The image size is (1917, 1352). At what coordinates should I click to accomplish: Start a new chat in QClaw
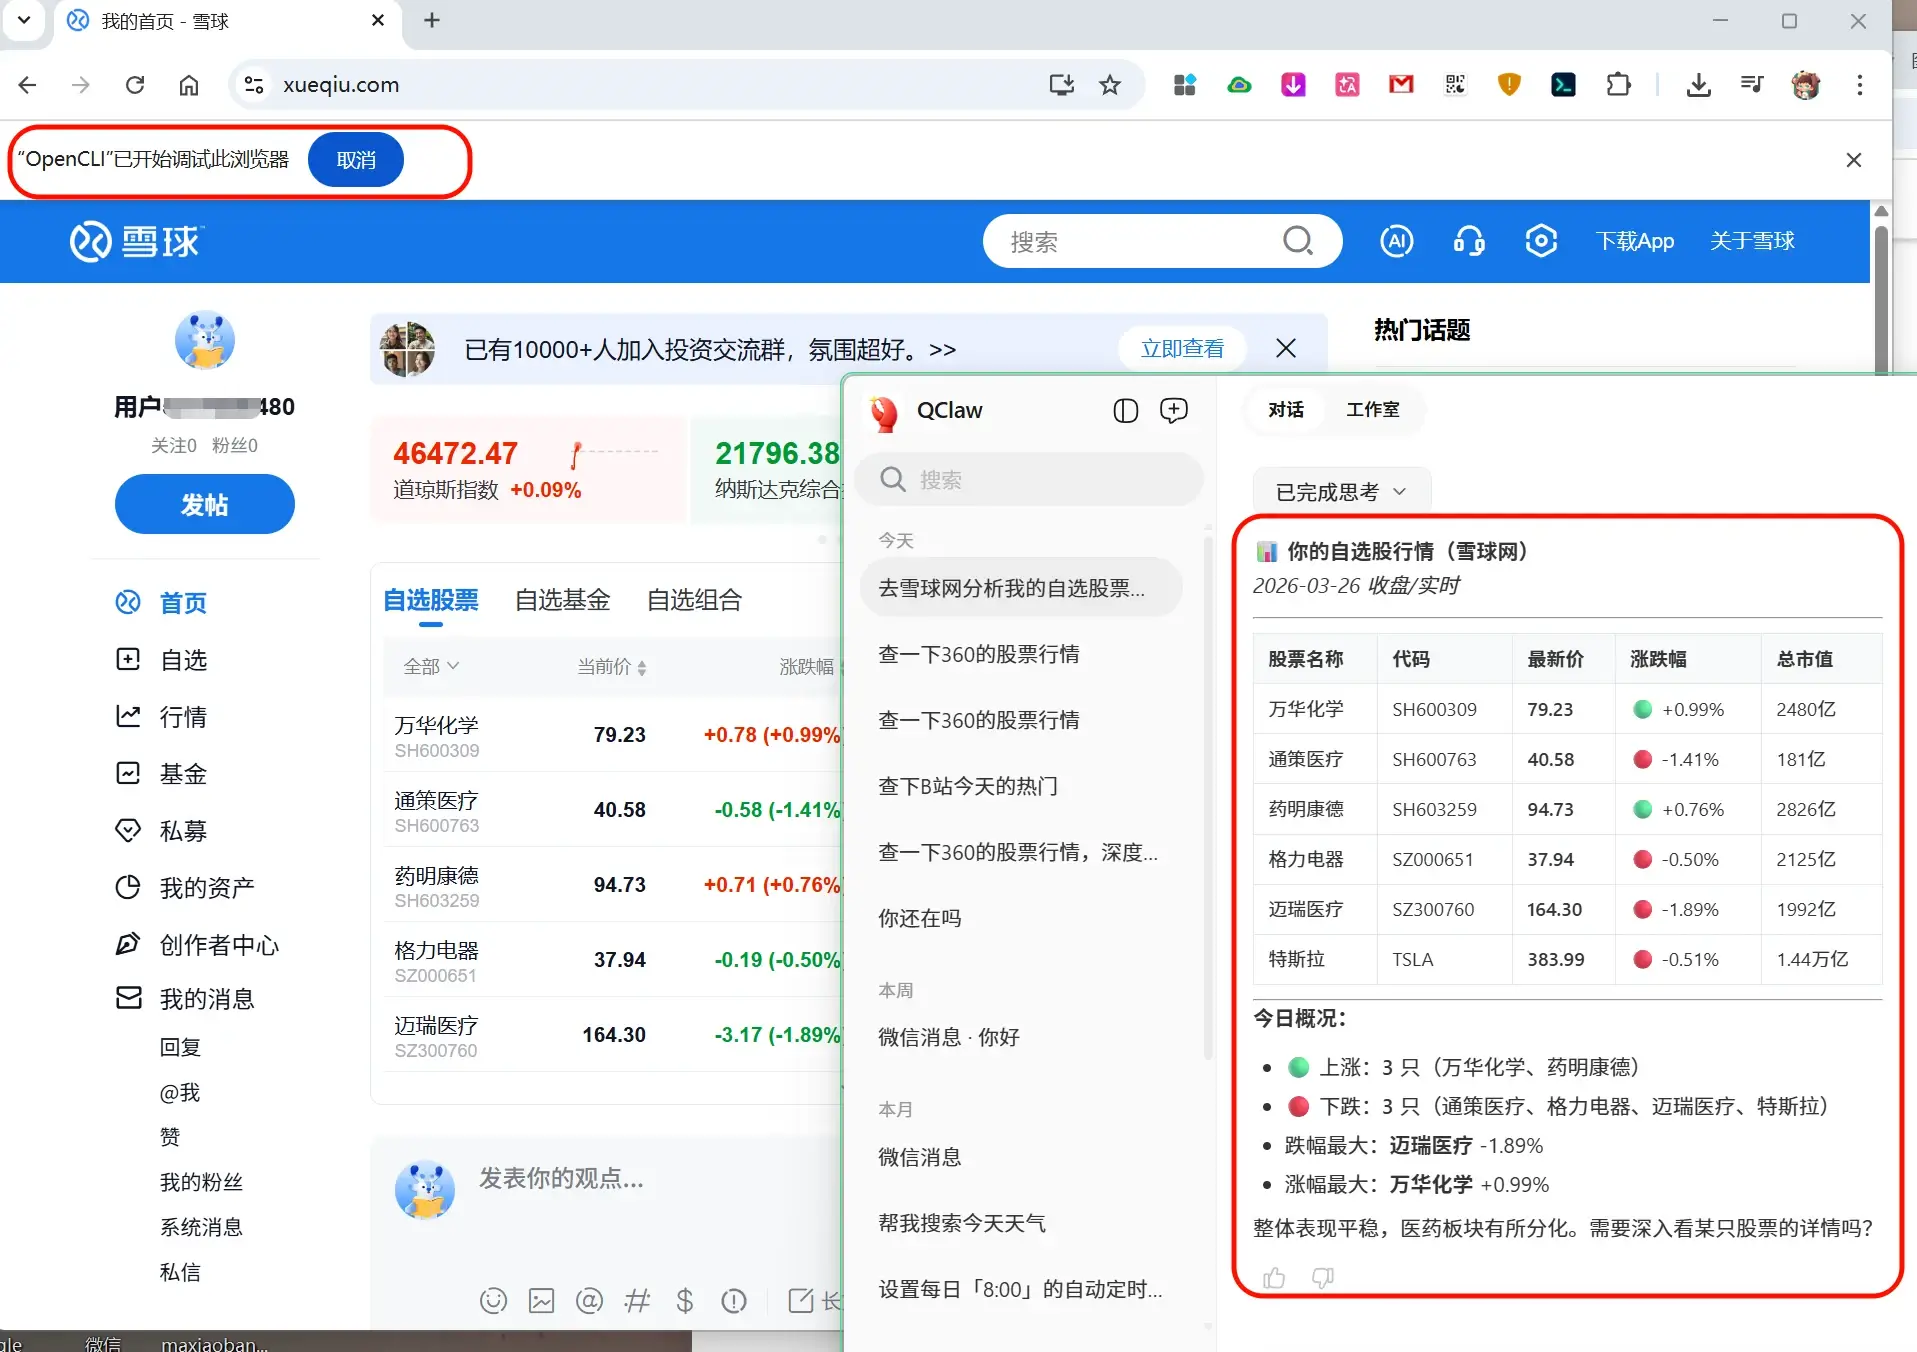coord(1173,410)
